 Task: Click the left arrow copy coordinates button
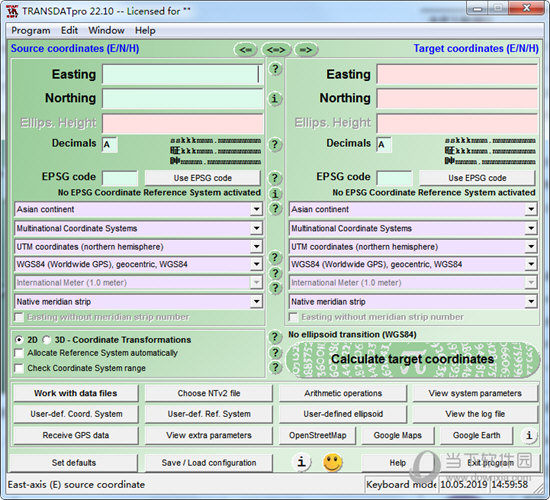click(246, 50)
